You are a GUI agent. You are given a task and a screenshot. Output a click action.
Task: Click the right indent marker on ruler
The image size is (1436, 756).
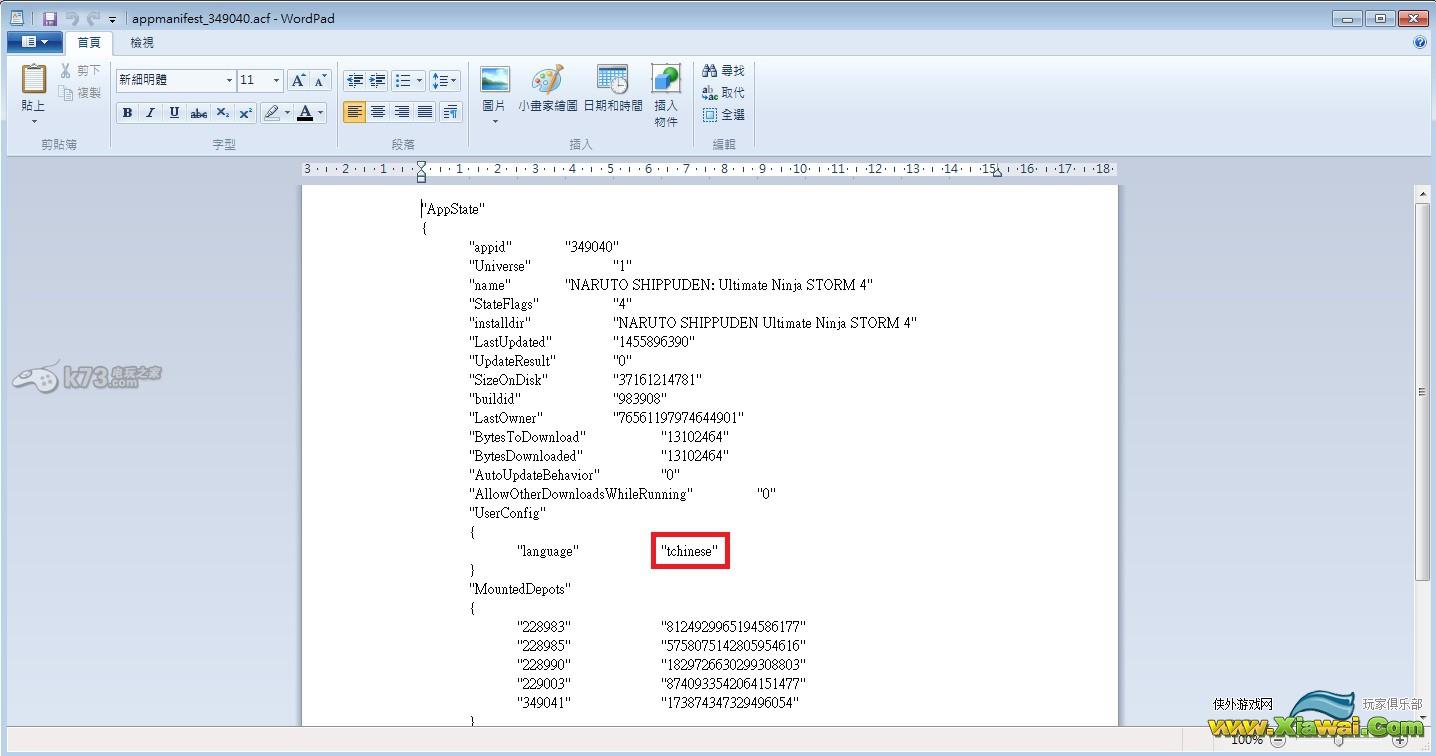[996, 174]
